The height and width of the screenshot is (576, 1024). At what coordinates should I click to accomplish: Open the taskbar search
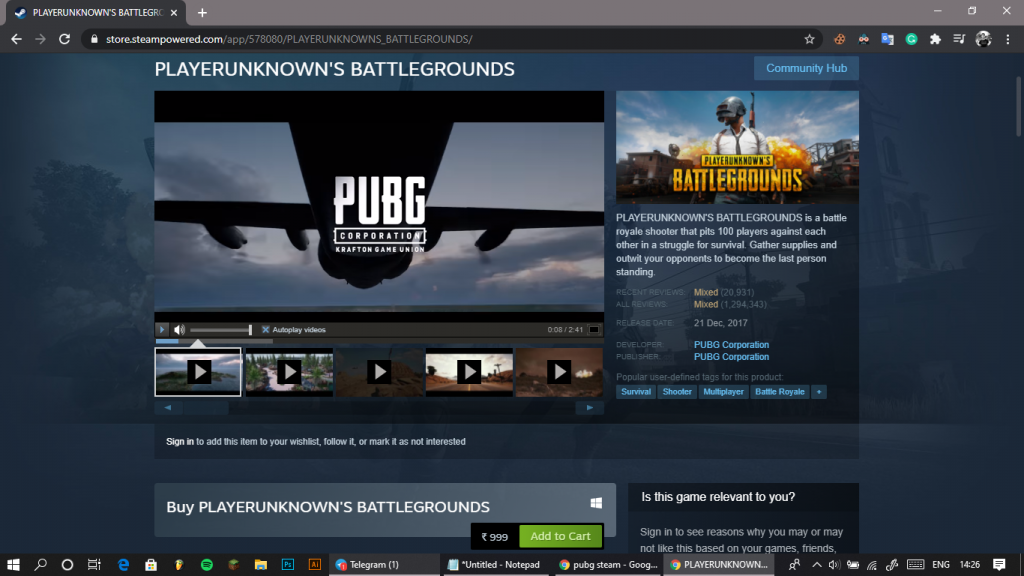(40, 564)
